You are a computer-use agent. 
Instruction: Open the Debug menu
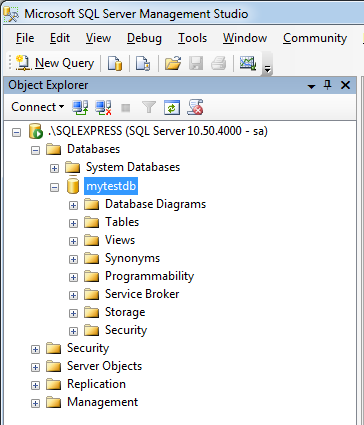144,38
